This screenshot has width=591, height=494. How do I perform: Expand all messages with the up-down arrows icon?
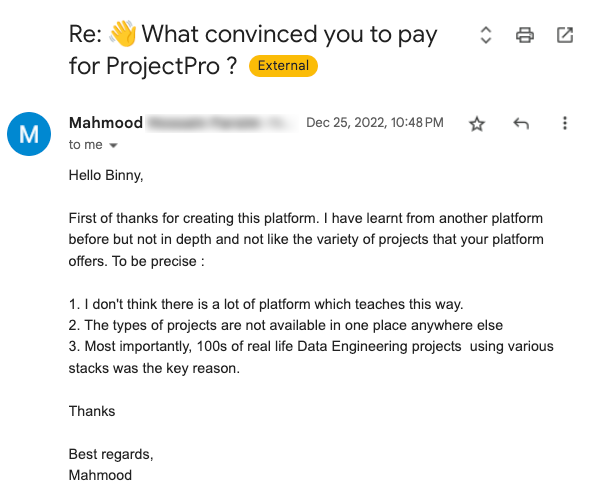pyautogui.click(x=486, y=35)
